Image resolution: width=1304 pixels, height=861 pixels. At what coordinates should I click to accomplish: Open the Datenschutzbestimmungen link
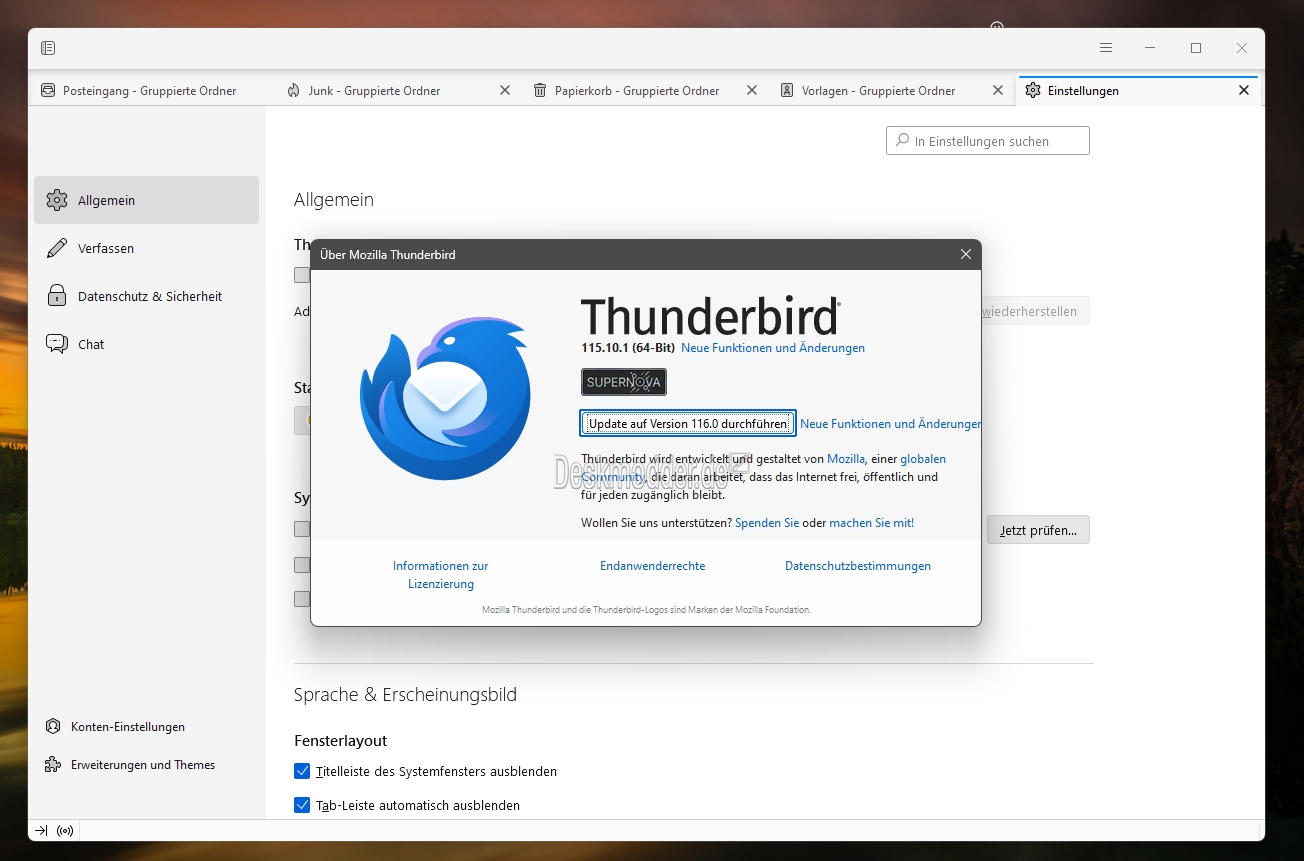858,566
